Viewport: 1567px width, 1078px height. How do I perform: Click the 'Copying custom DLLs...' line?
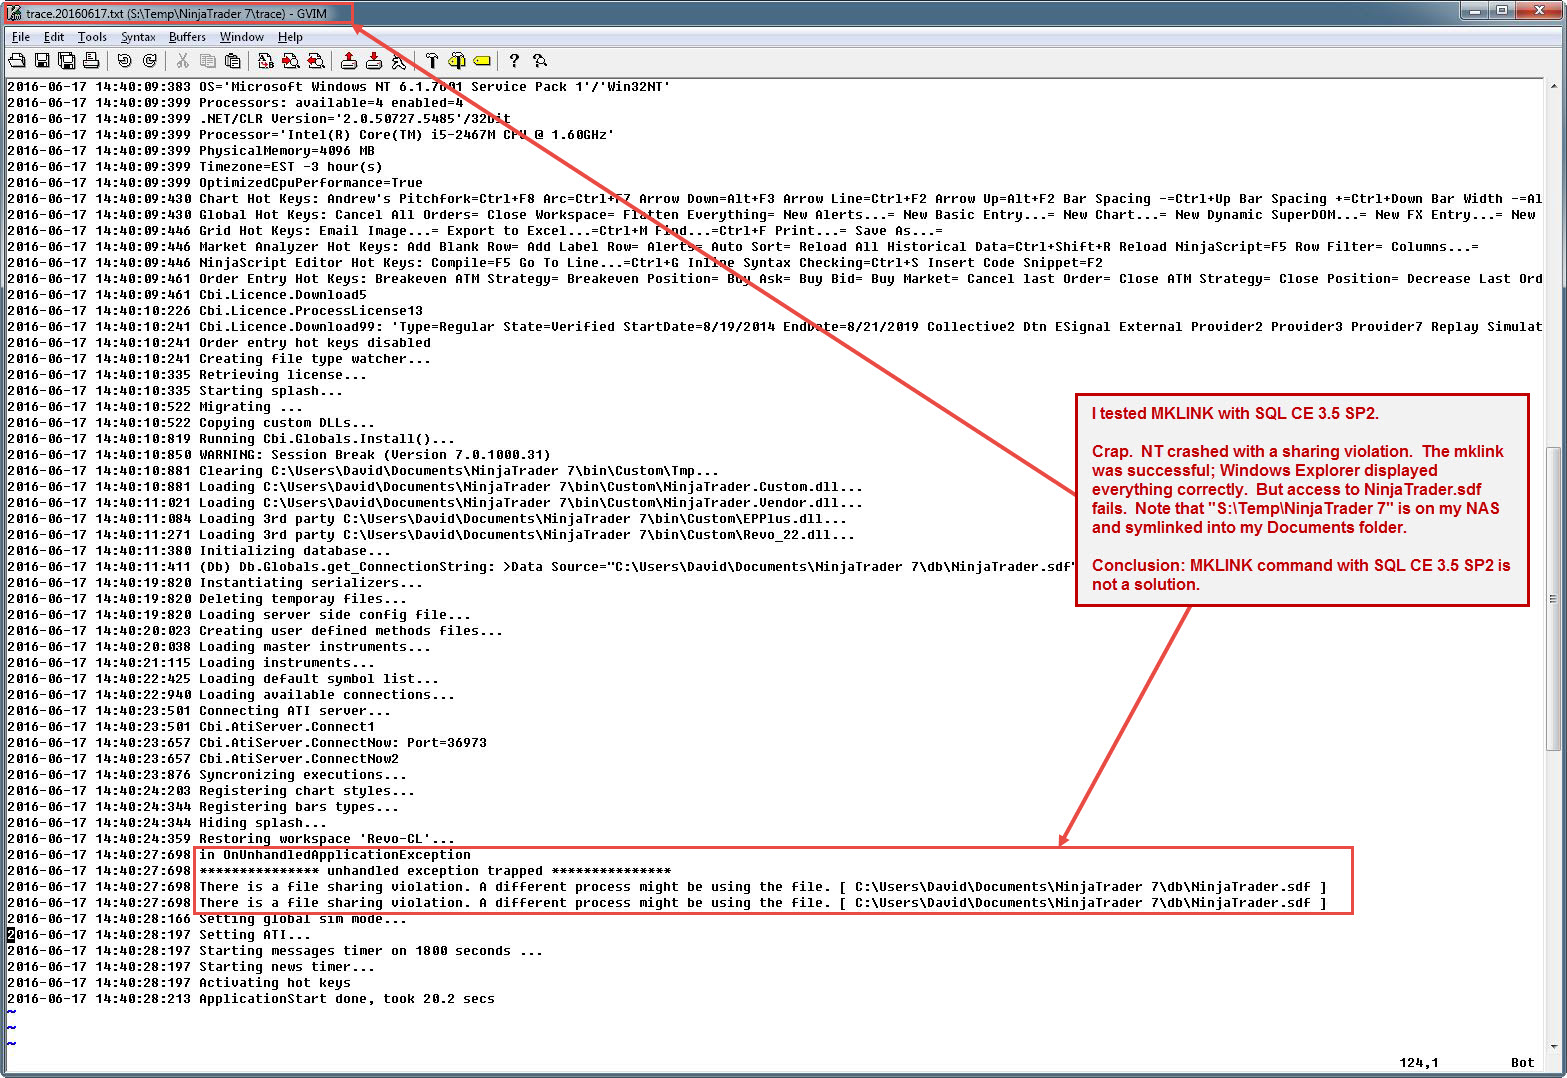(191, 423)
